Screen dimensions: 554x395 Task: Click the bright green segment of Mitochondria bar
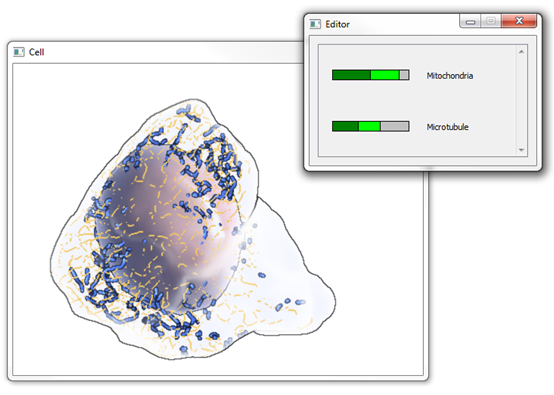coord(385,75)
